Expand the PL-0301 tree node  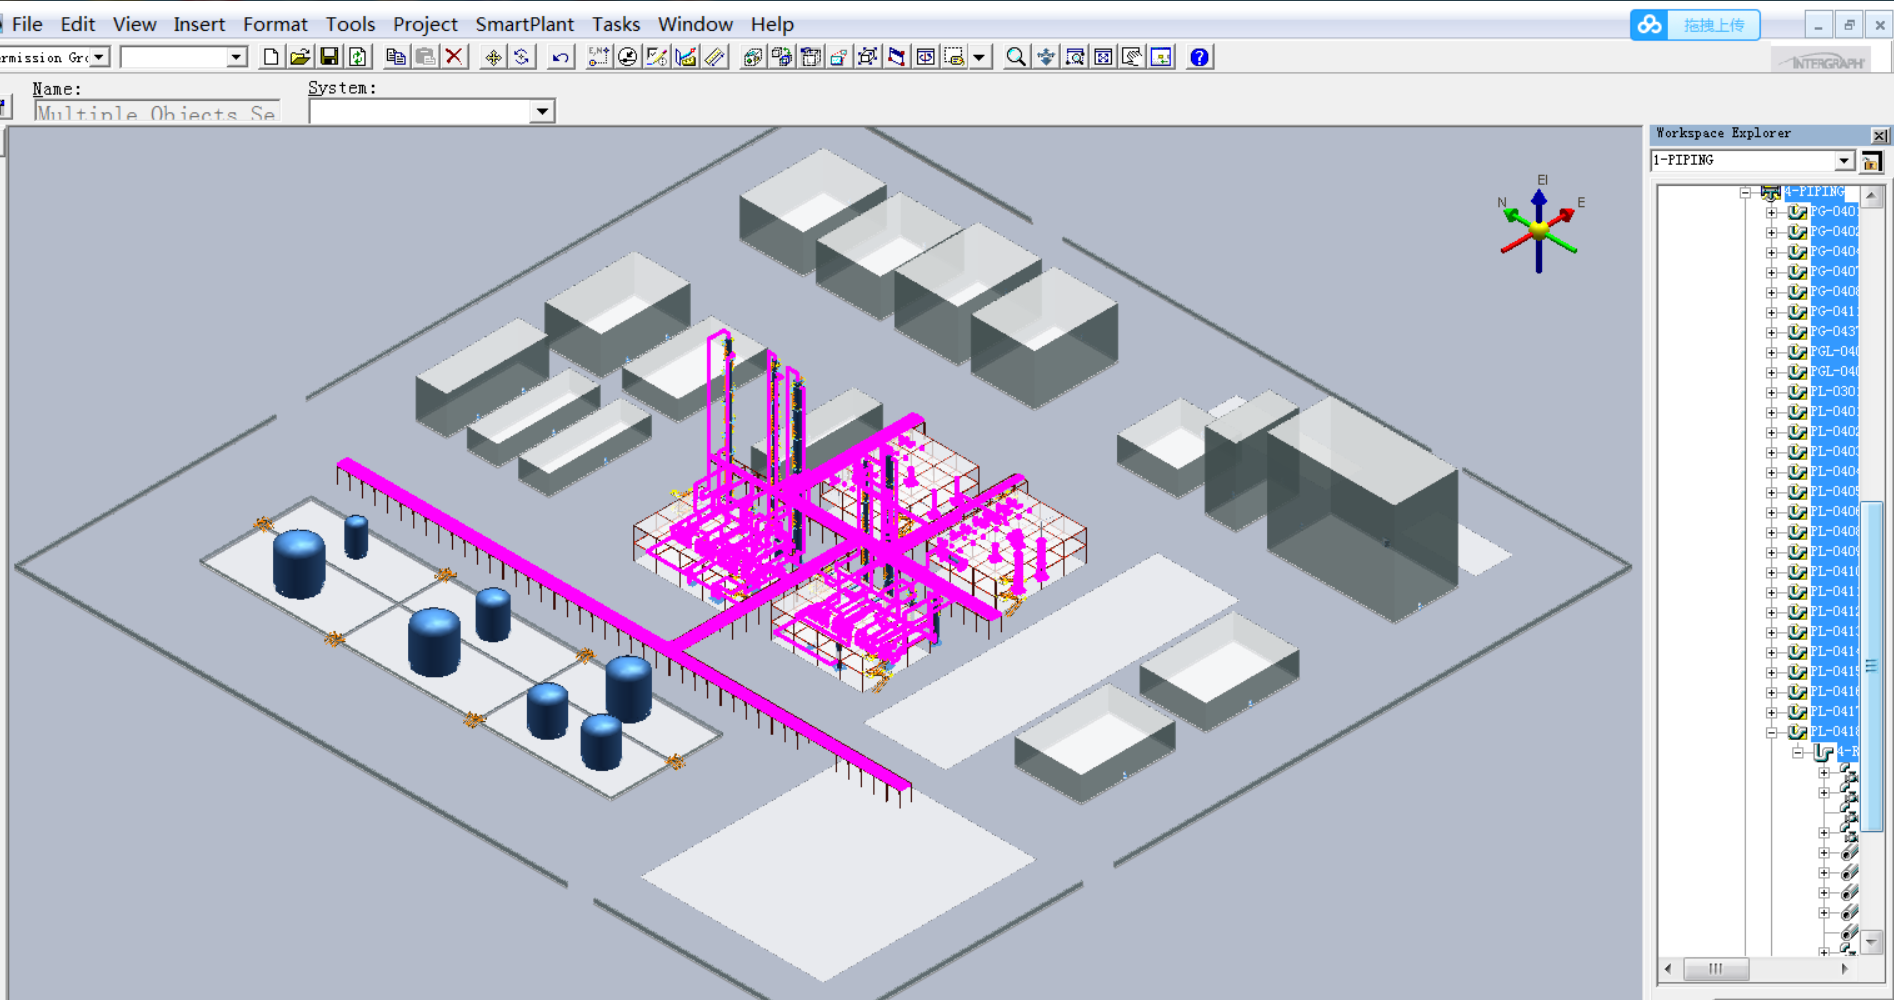coord(1771,392)
